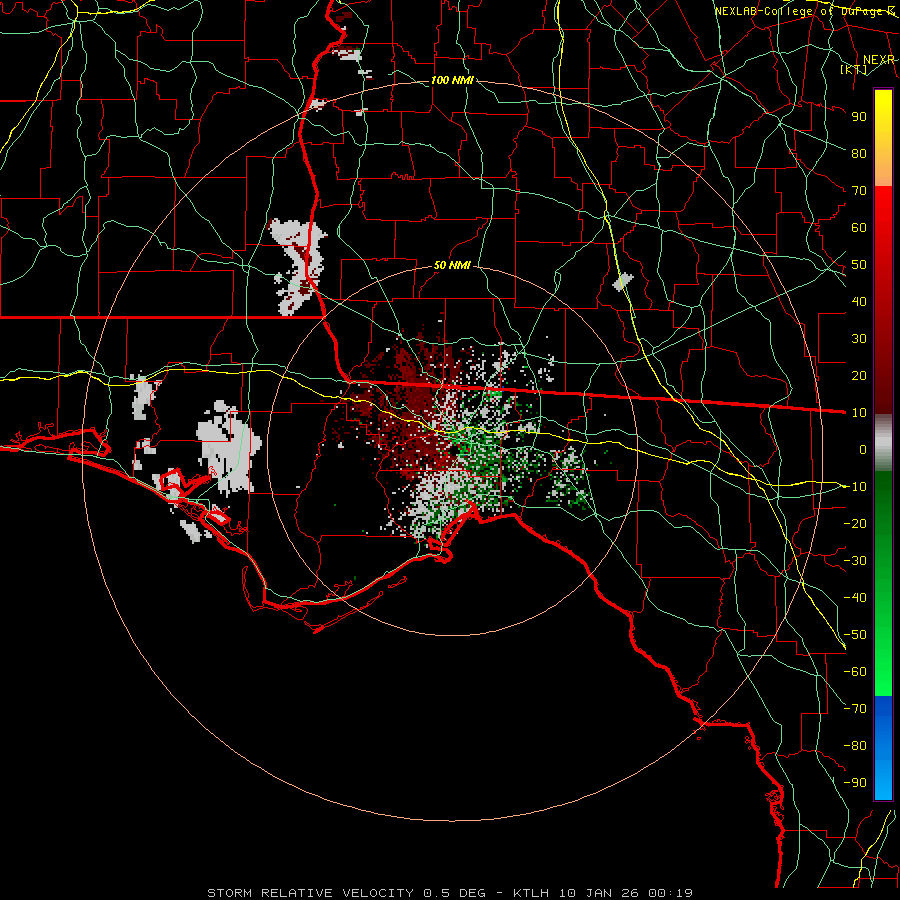This screenshot has height=900, width=900.
Task: Click the positive 90 scale label
Action: point(859,117)
